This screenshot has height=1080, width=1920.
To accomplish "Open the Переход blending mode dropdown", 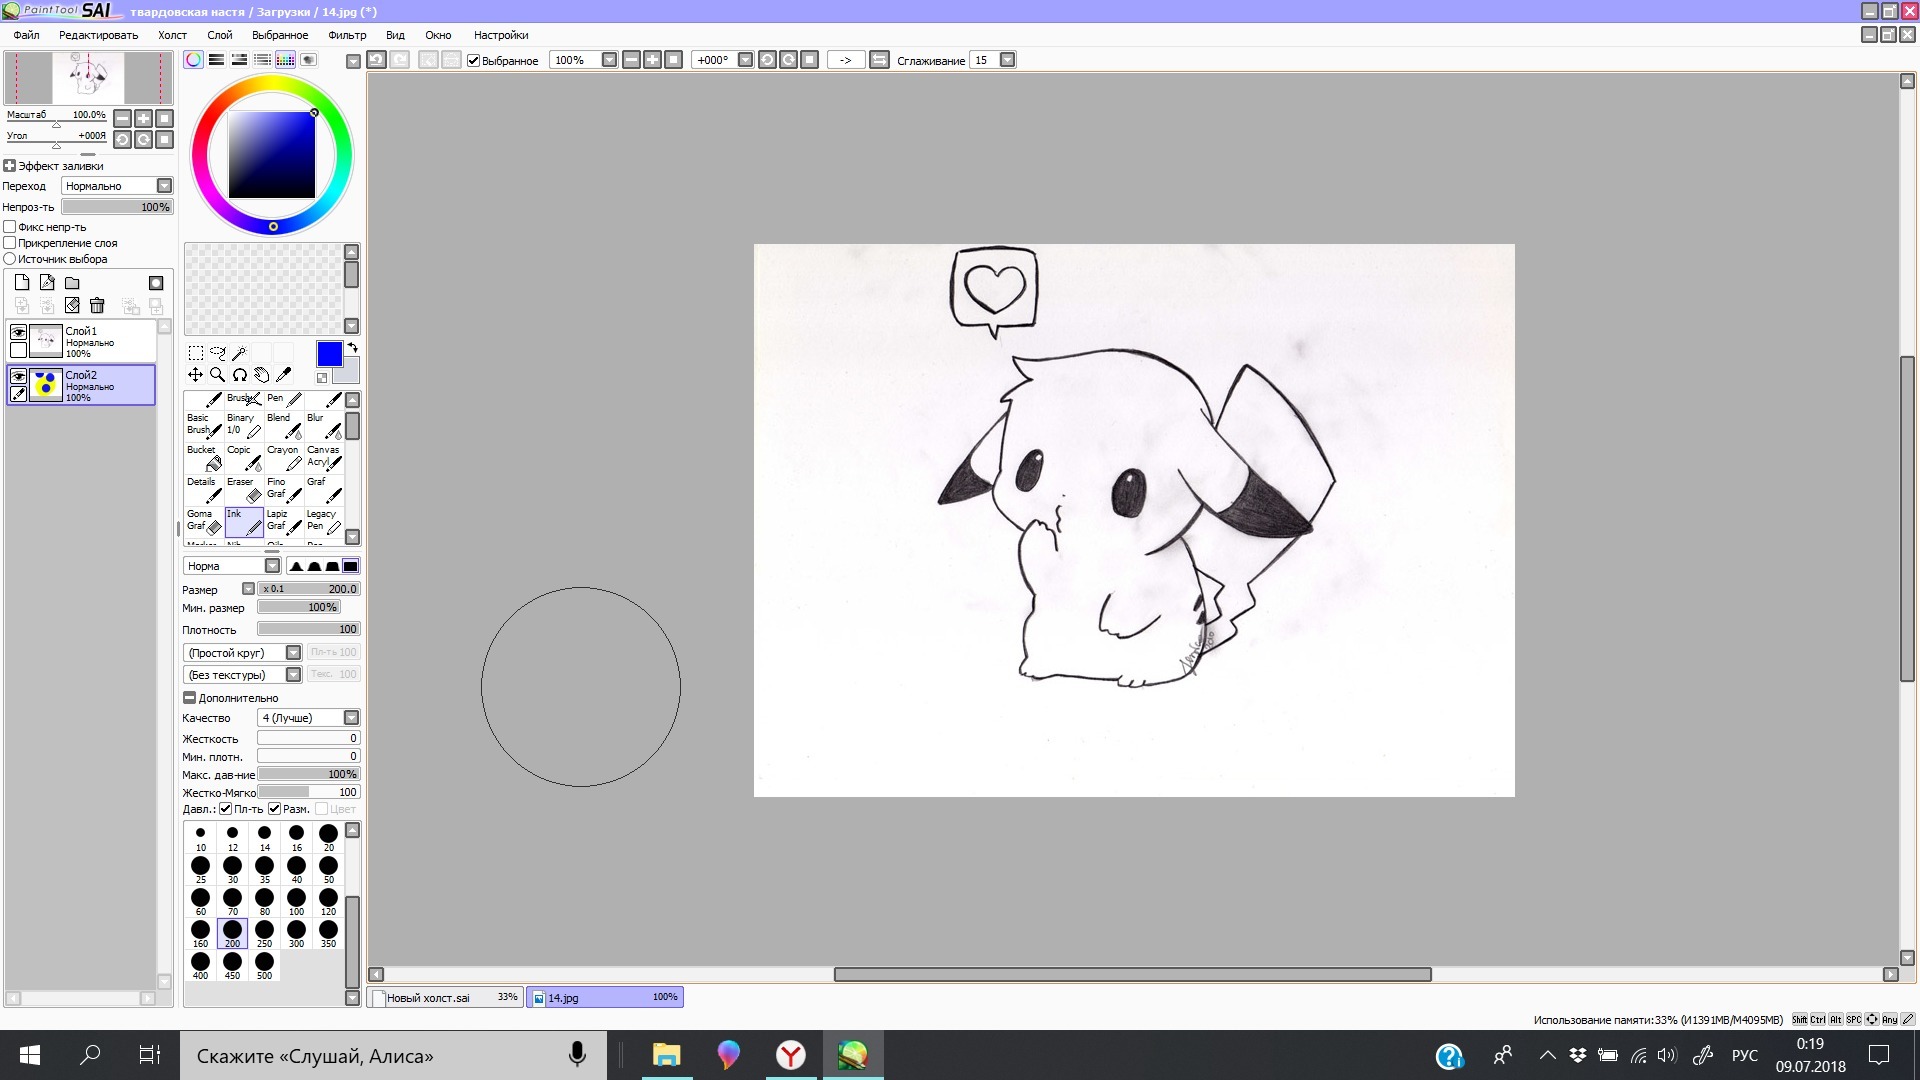I will [x=164, y=186].
